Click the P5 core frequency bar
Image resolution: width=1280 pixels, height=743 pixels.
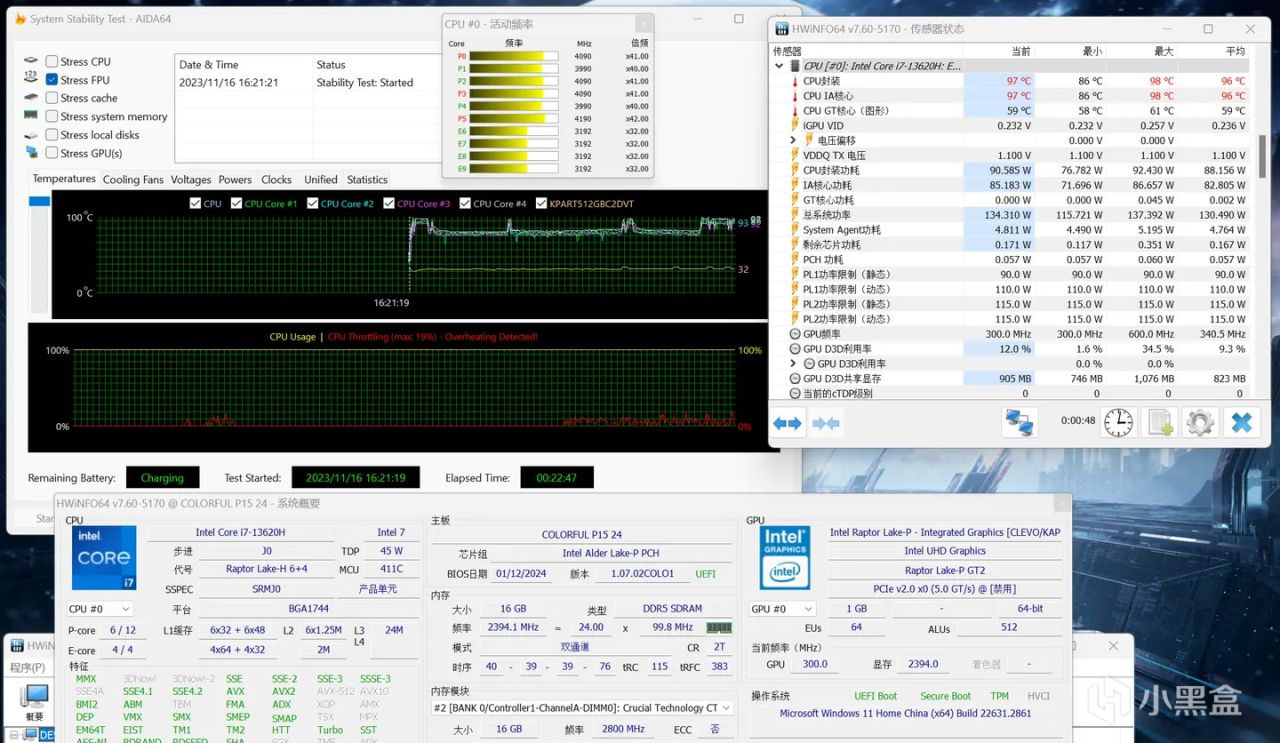click(513, 118)
